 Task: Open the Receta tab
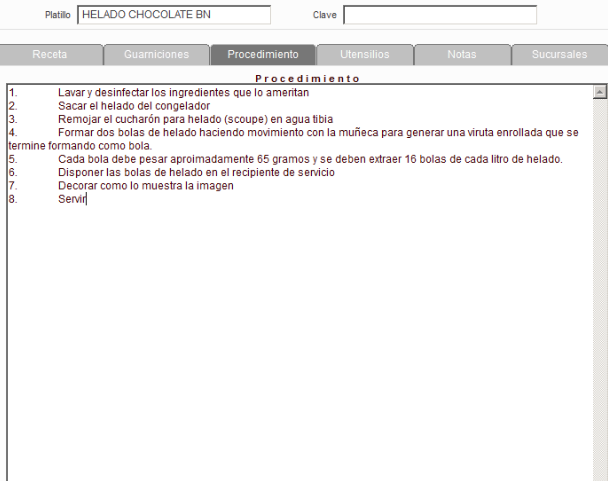50,55
